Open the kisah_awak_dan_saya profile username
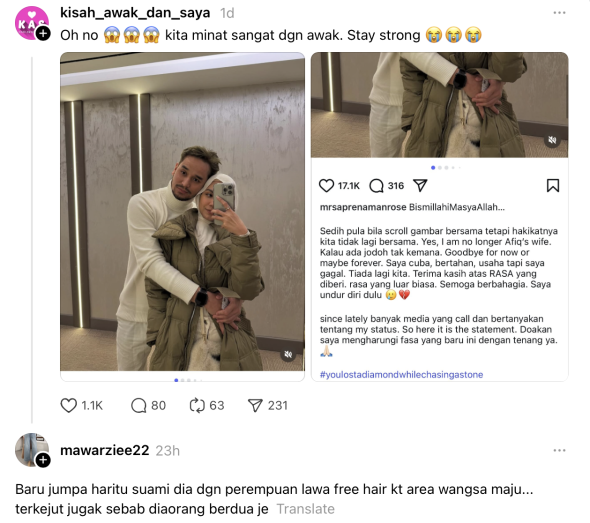 click(x=135, y=13)
